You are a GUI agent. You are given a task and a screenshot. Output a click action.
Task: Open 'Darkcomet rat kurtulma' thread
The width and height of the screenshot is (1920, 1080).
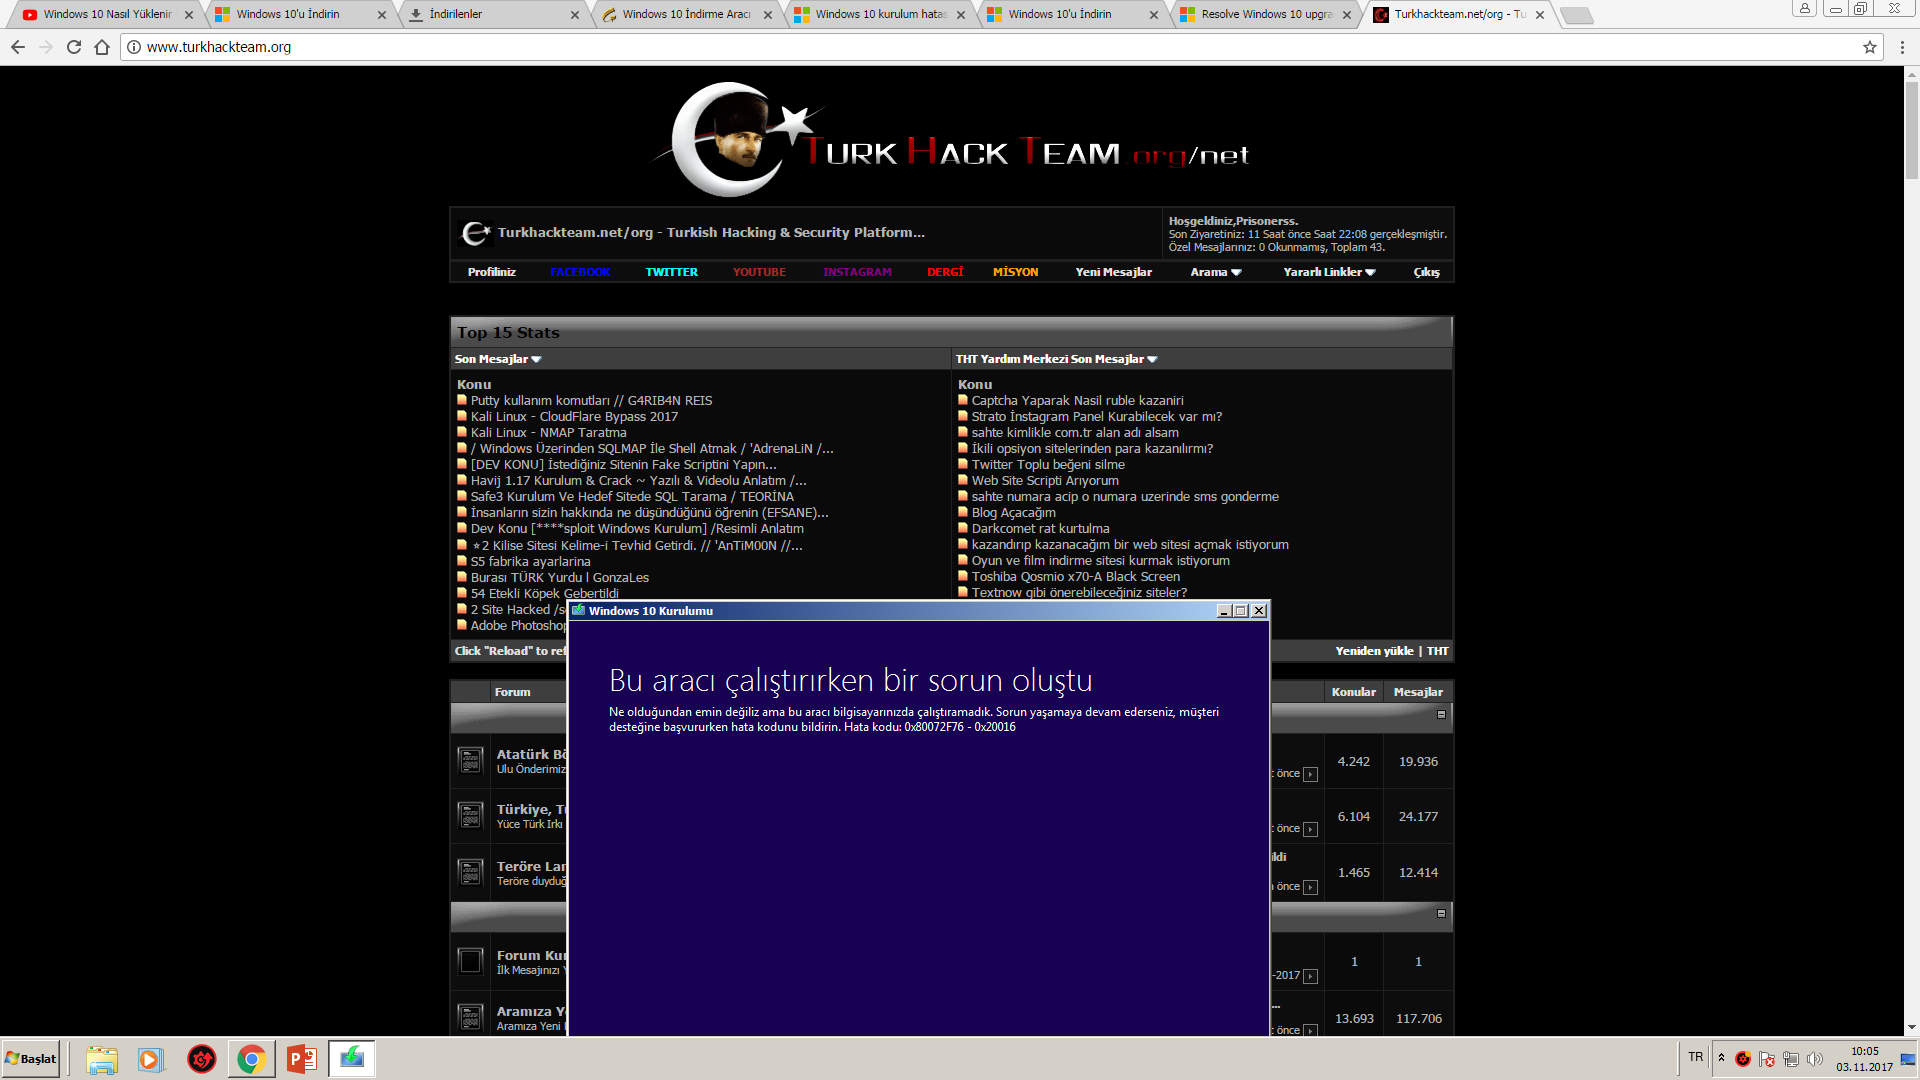pyautogui.click(x=1040, y=529)
